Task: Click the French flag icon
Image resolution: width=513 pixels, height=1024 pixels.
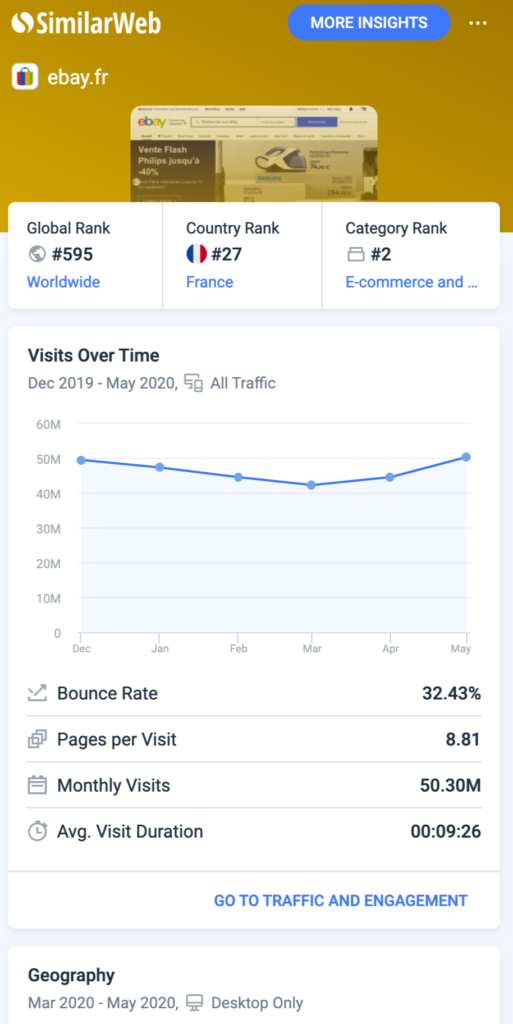Action: [x=196, y=254]
